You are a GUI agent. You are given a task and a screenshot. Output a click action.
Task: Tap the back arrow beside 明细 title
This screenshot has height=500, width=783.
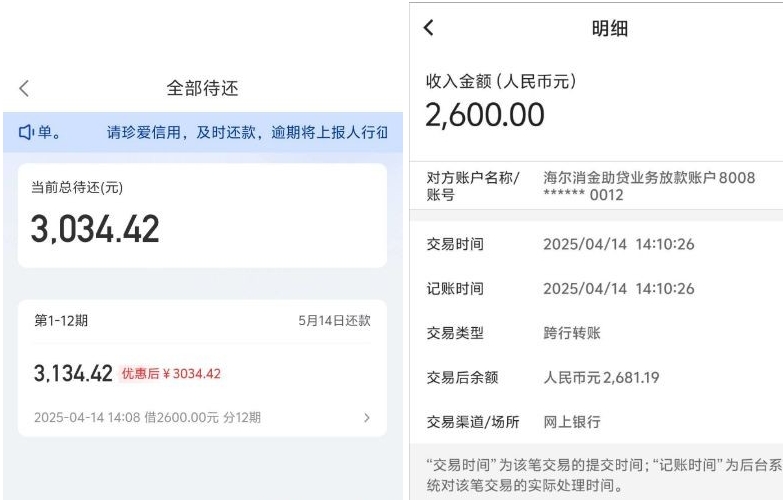(429, 28)
